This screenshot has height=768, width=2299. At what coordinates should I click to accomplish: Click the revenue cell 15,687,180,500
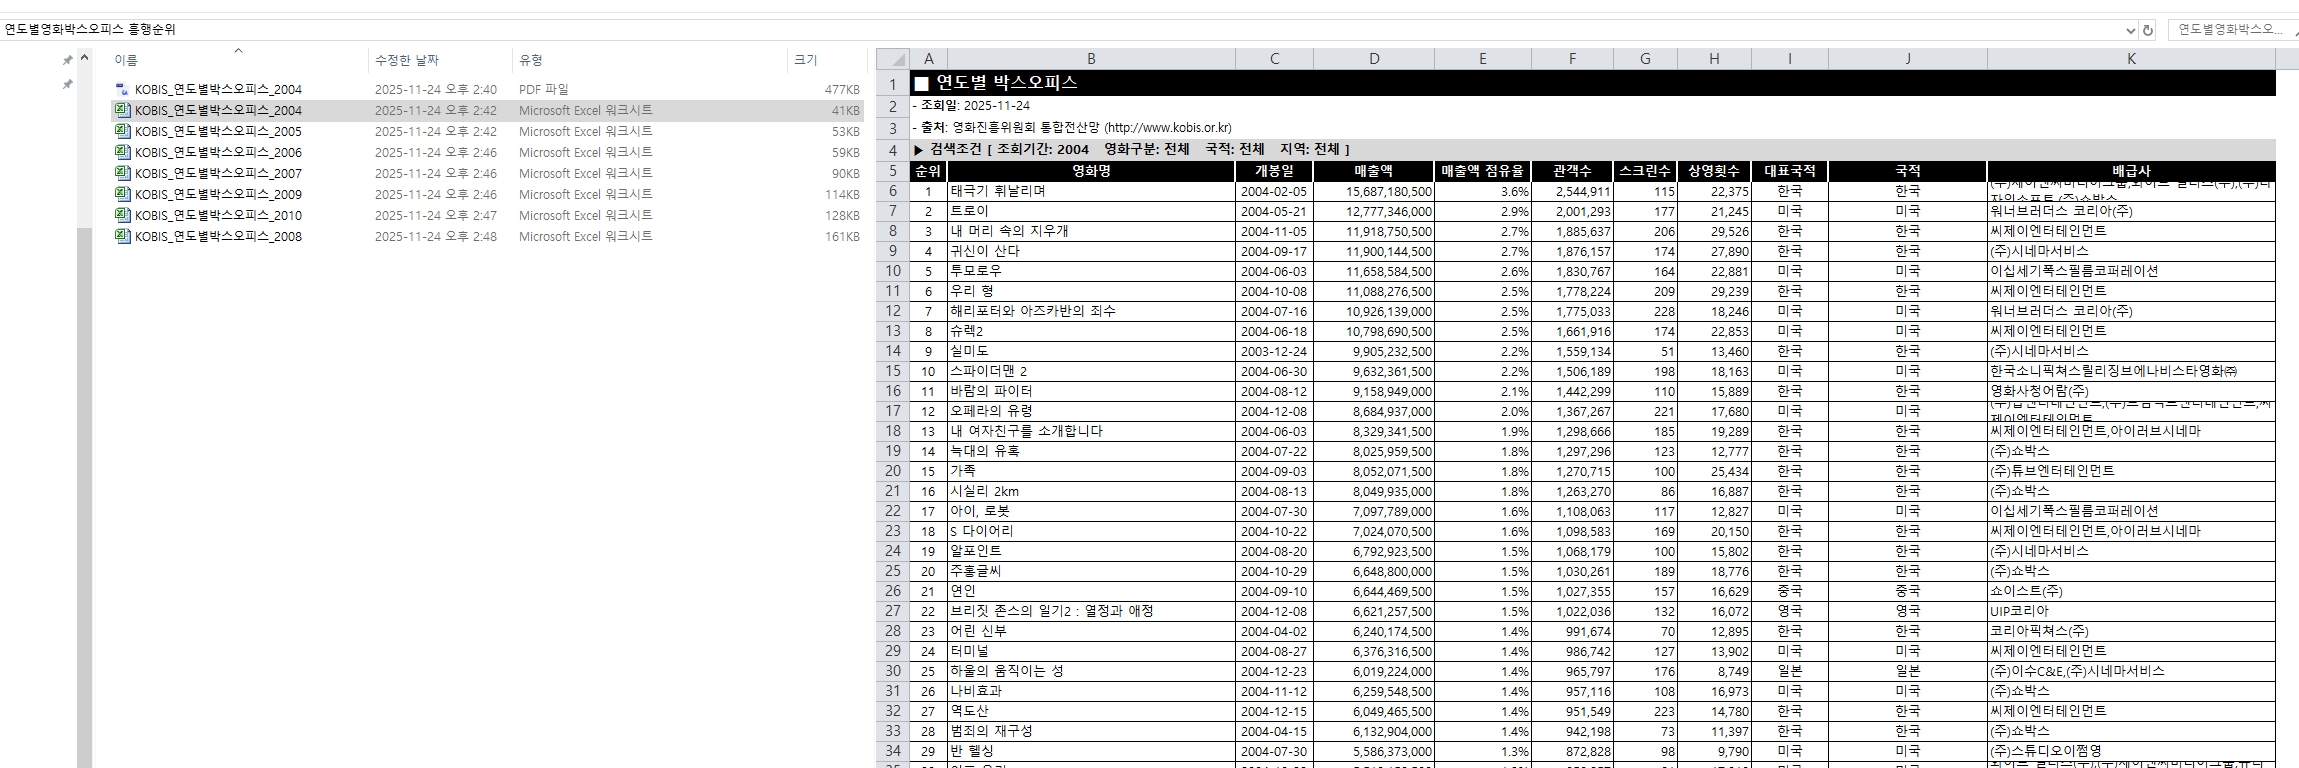(x=1374, y=191)
